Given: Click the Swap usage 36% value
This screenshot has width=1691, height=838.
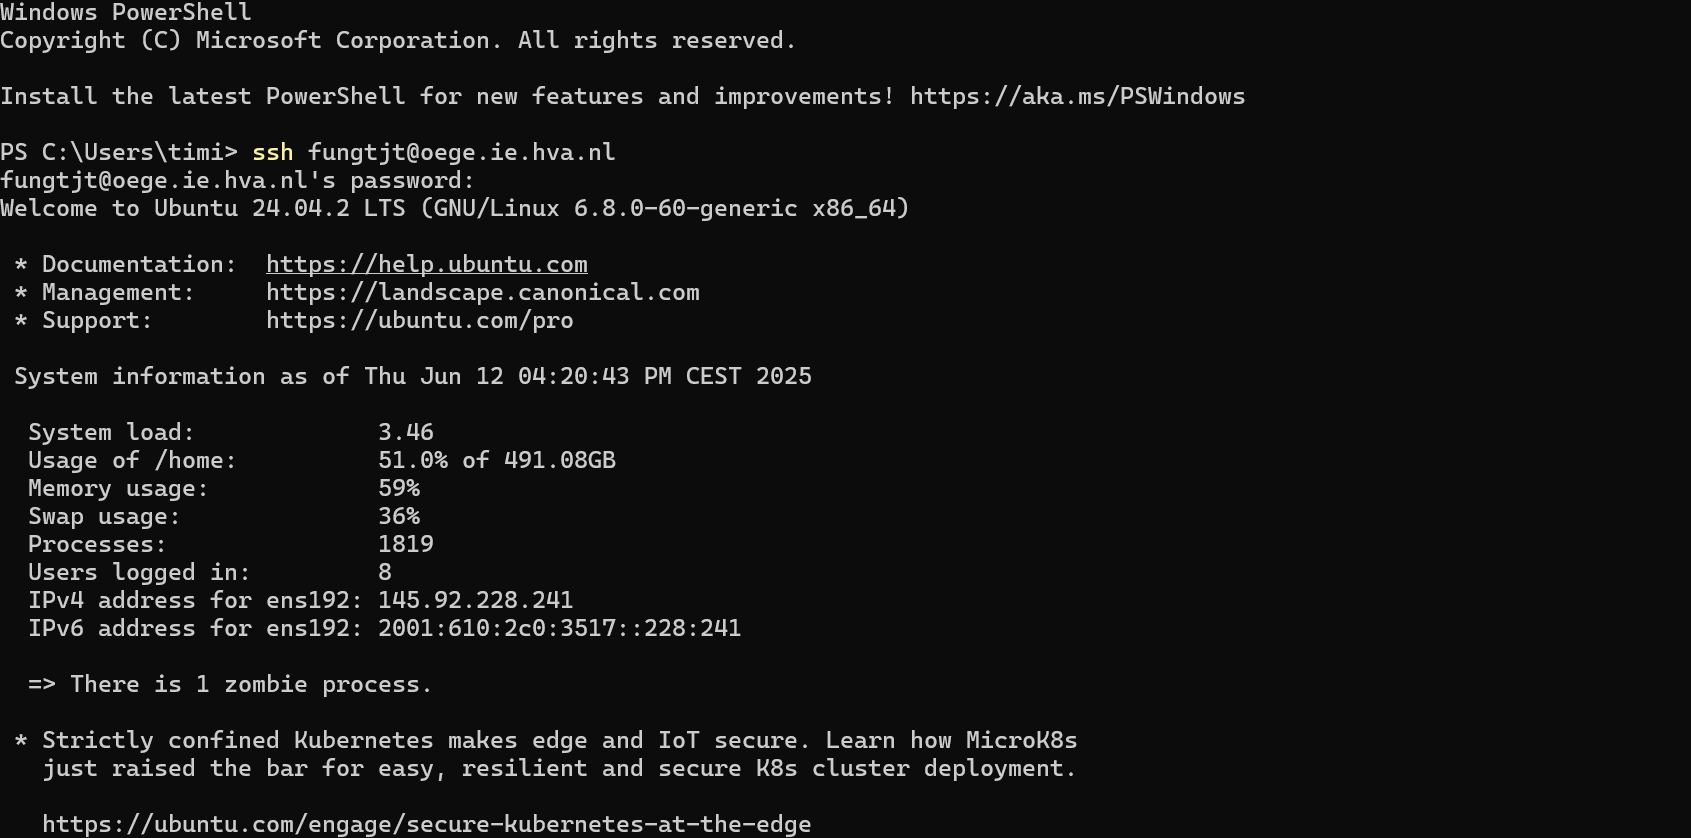Looking at the screenshot, I should pyautogui.click(x=398, y=517).
